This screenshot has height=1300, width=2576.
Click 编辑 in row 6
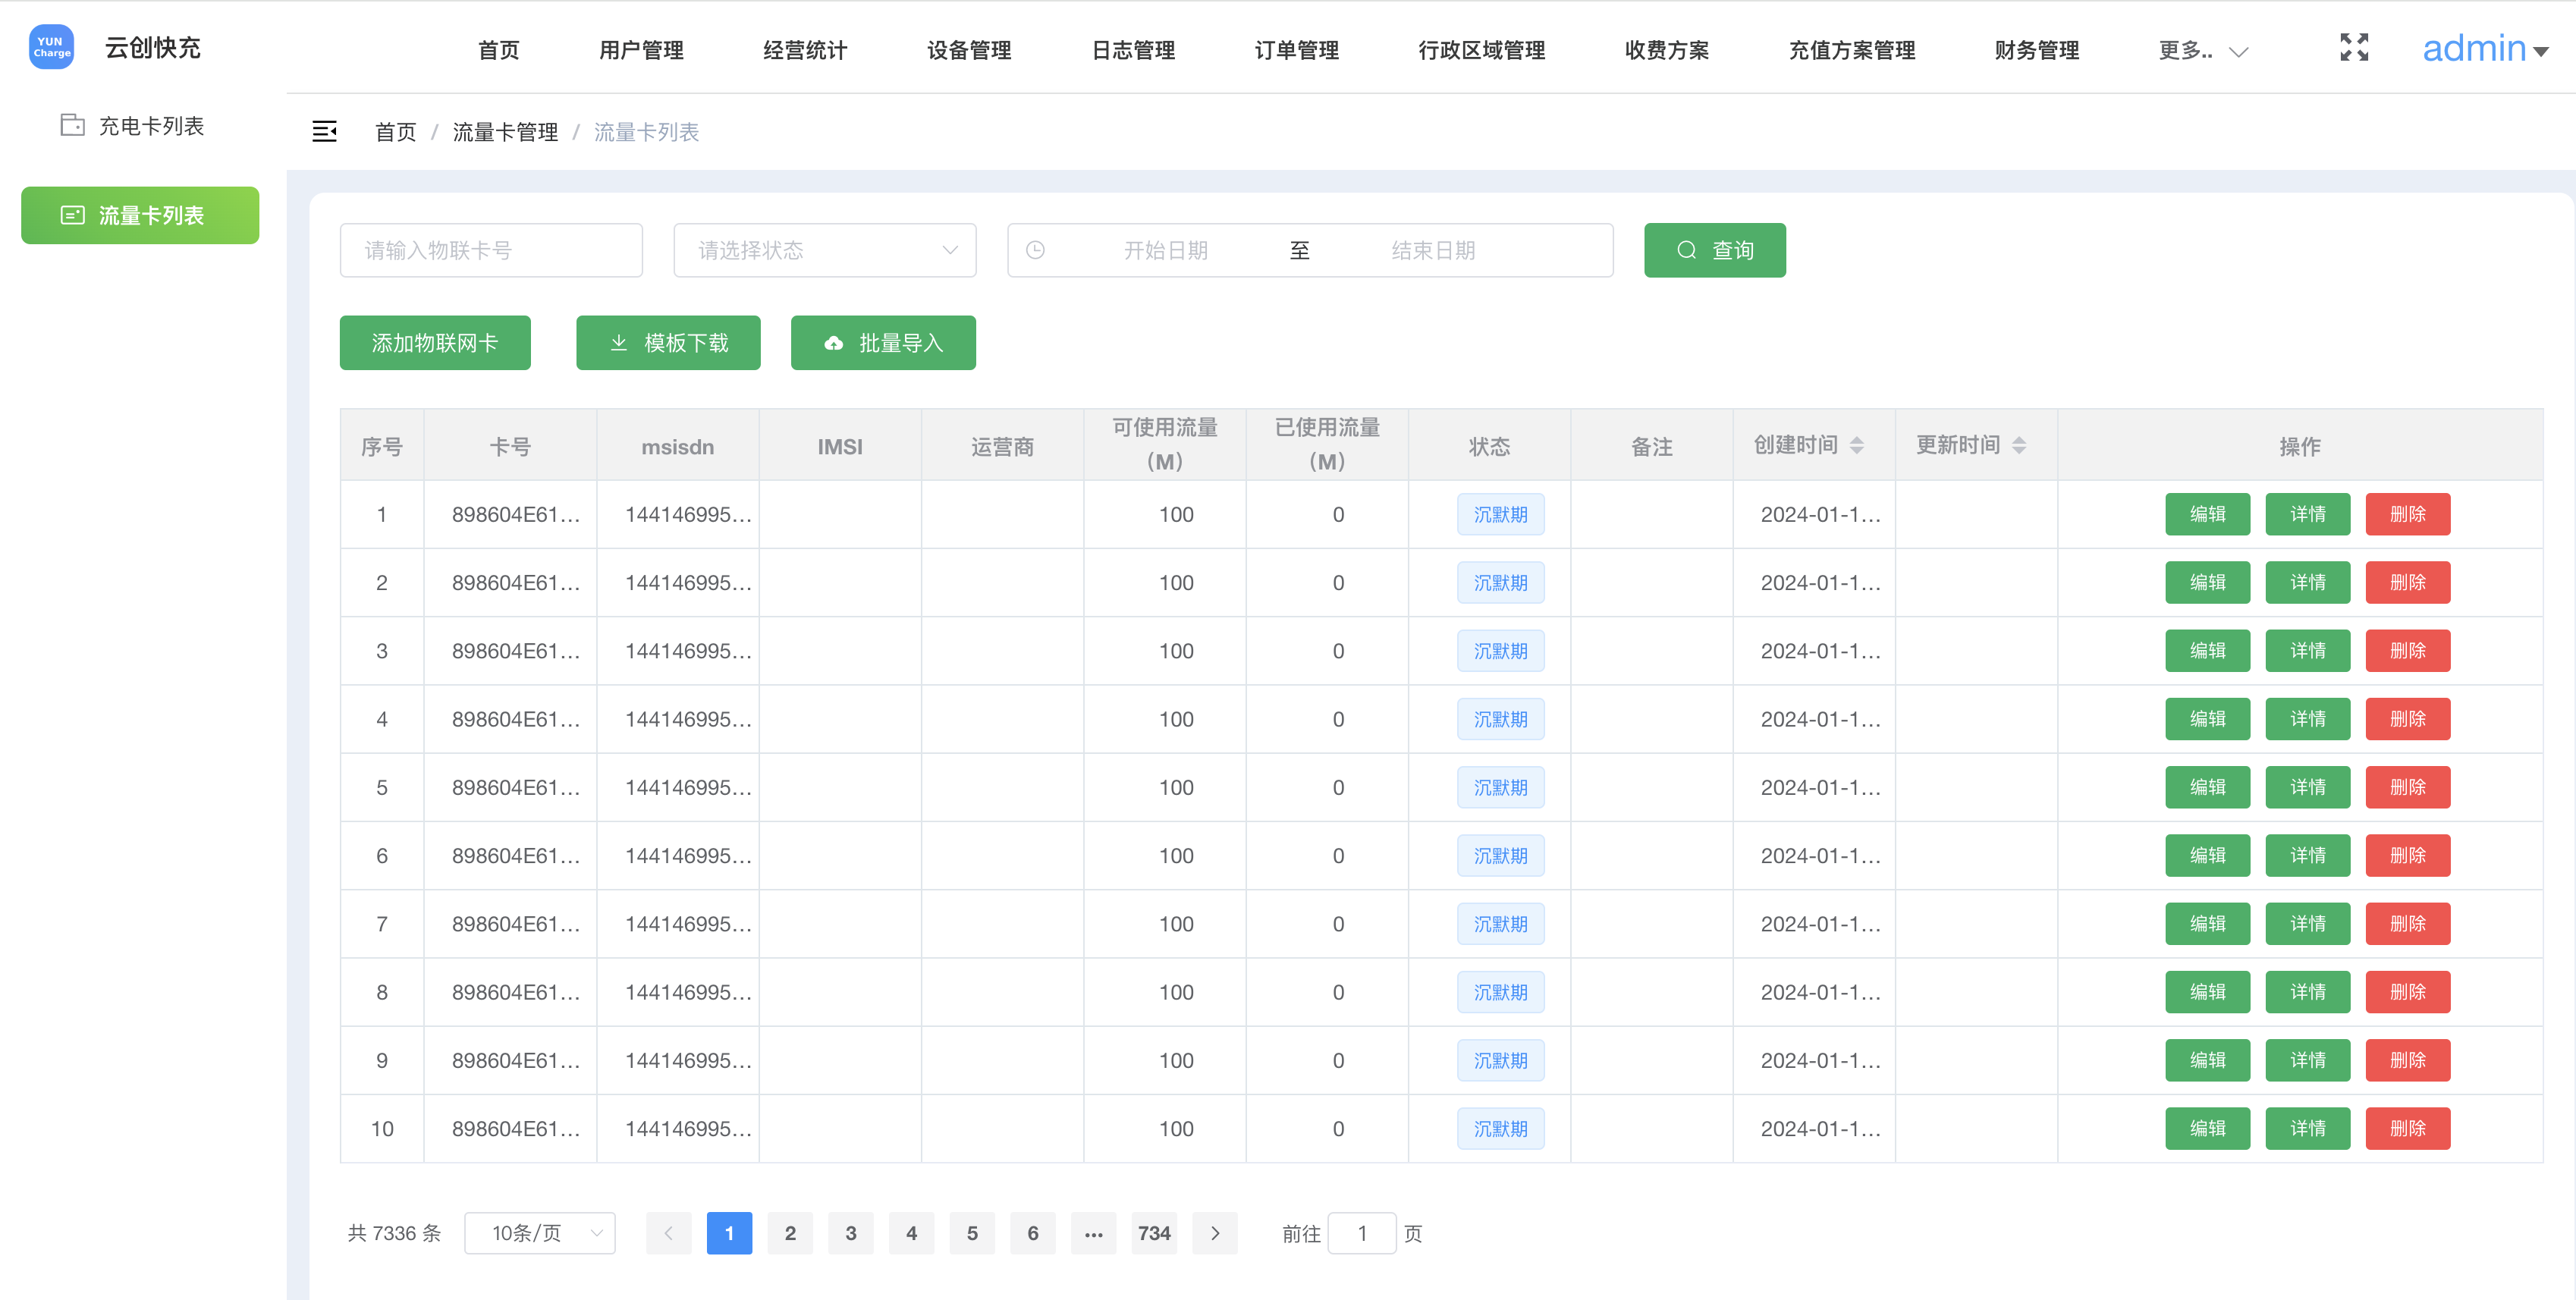coord(2207,855)
